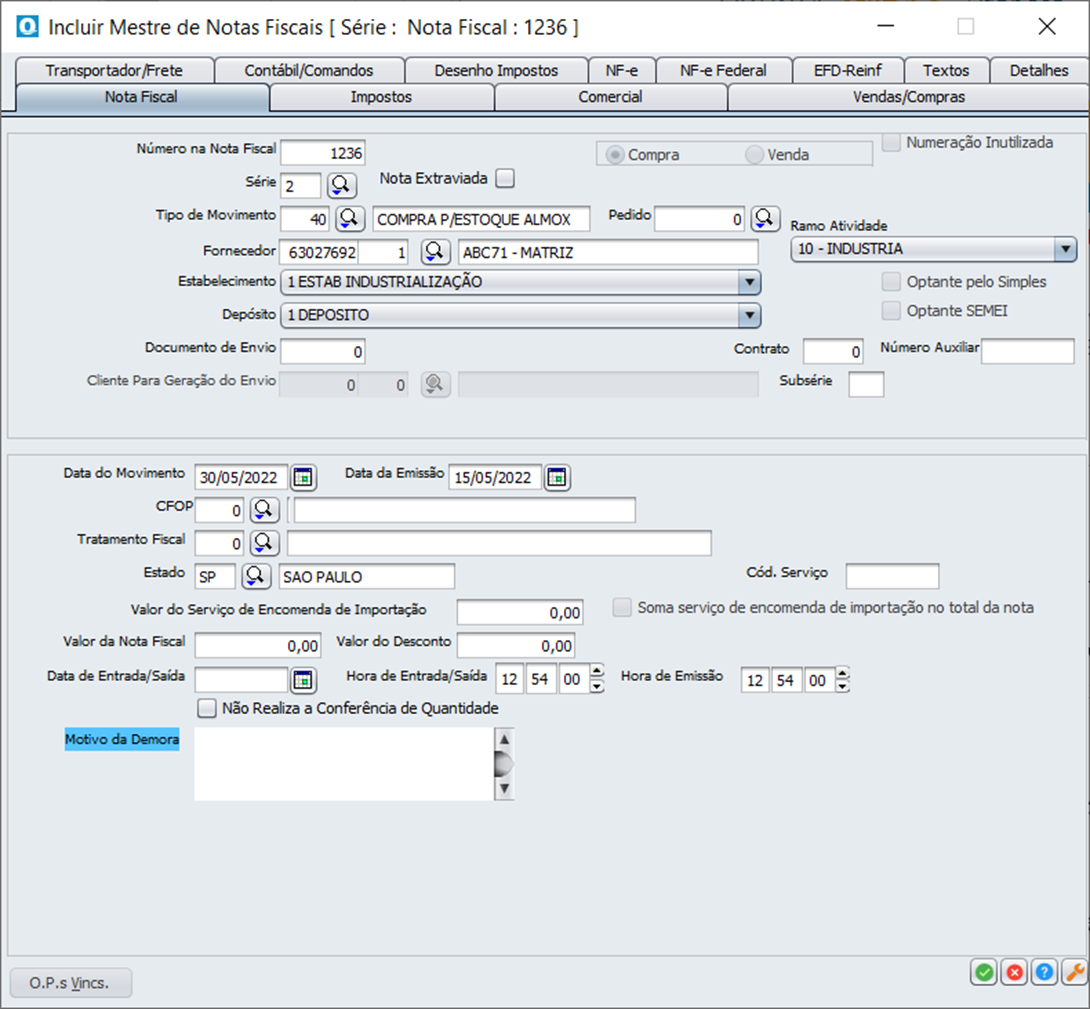Toggle Optante SEMEI checkbox
This screenshot has width=1090, height=1009.
pos(891,311)
